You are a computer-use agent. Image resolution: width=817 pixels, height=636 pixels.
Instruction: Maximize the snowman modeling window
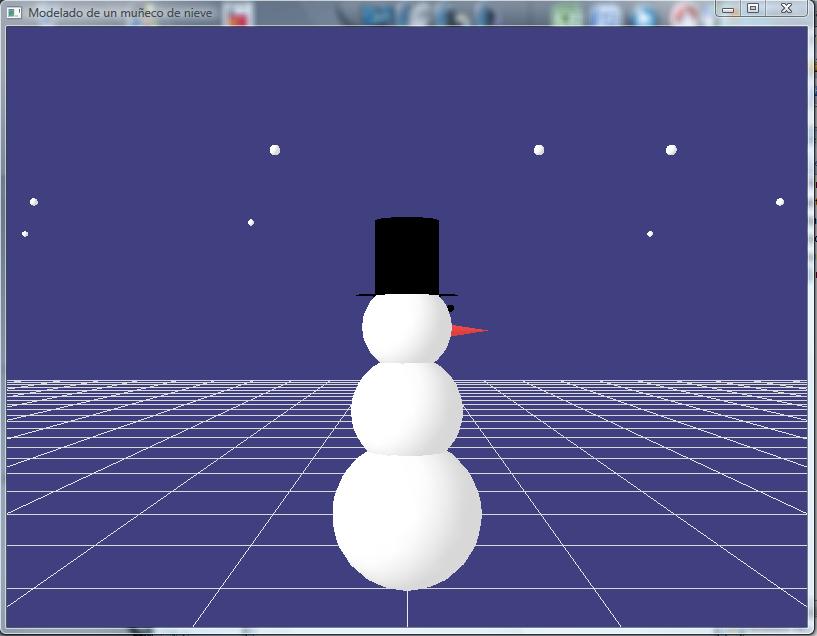click(753, 8)
